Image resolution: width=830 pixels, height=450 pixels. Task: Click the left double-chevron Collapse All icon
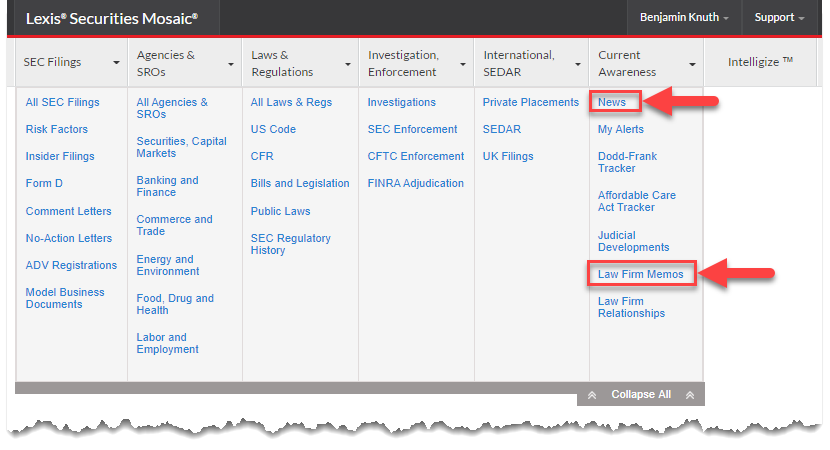pos(592,395)
